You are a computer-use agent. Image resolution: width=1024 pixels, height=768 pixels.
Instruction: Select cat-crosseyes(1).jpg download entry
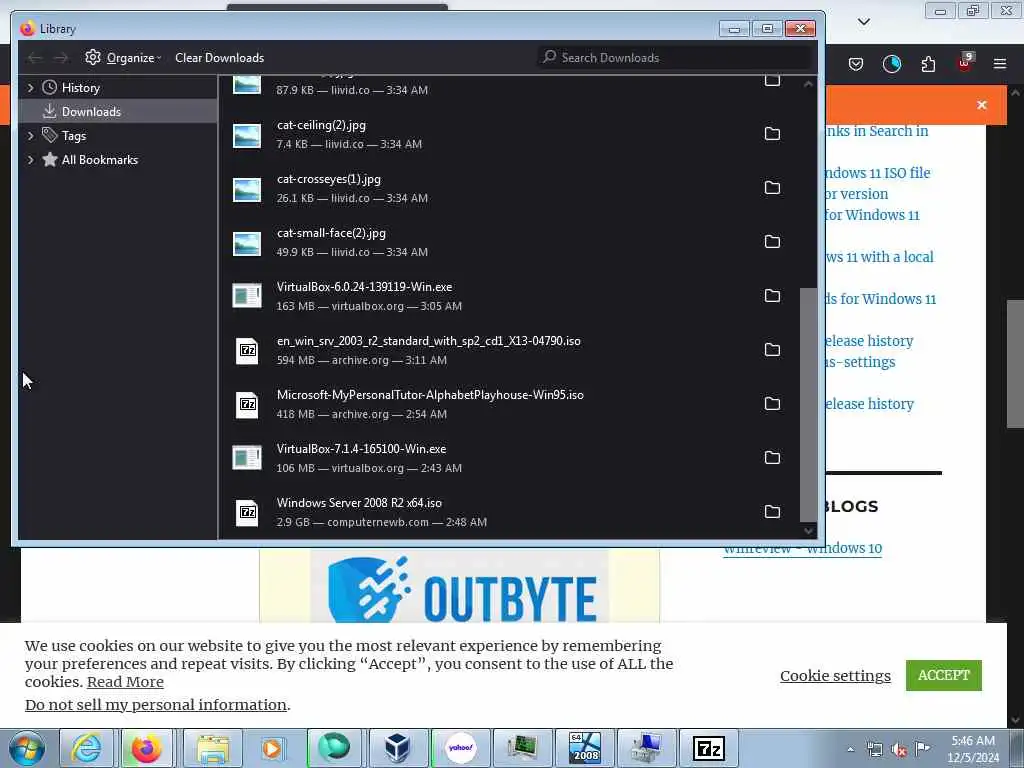tap(509, 188)
